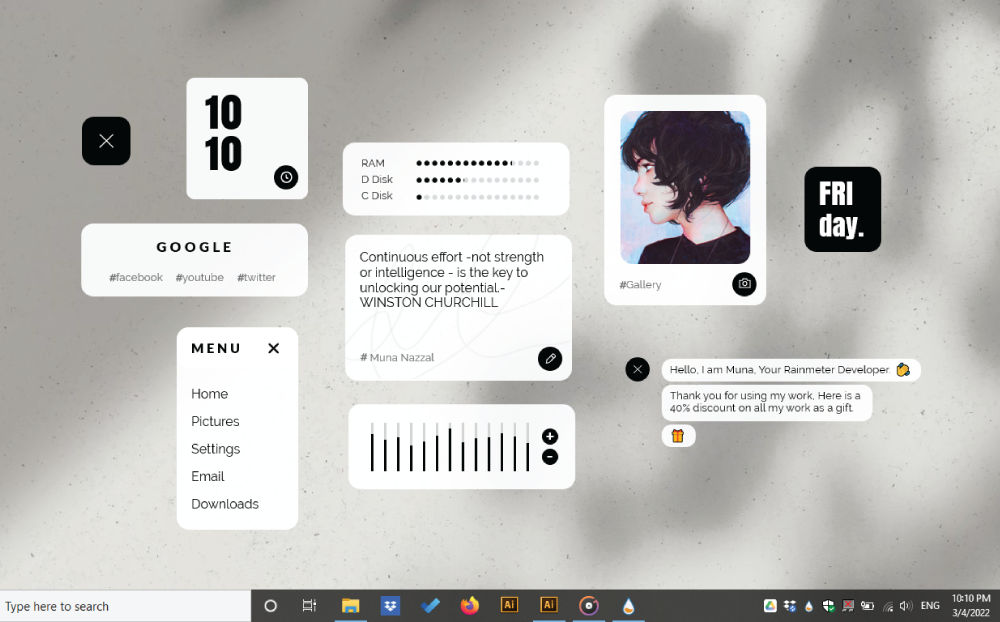The image size is (1000, 622).
Task: Open Adobe Illustrator from the taskbar
Action: tap(510, 605)
